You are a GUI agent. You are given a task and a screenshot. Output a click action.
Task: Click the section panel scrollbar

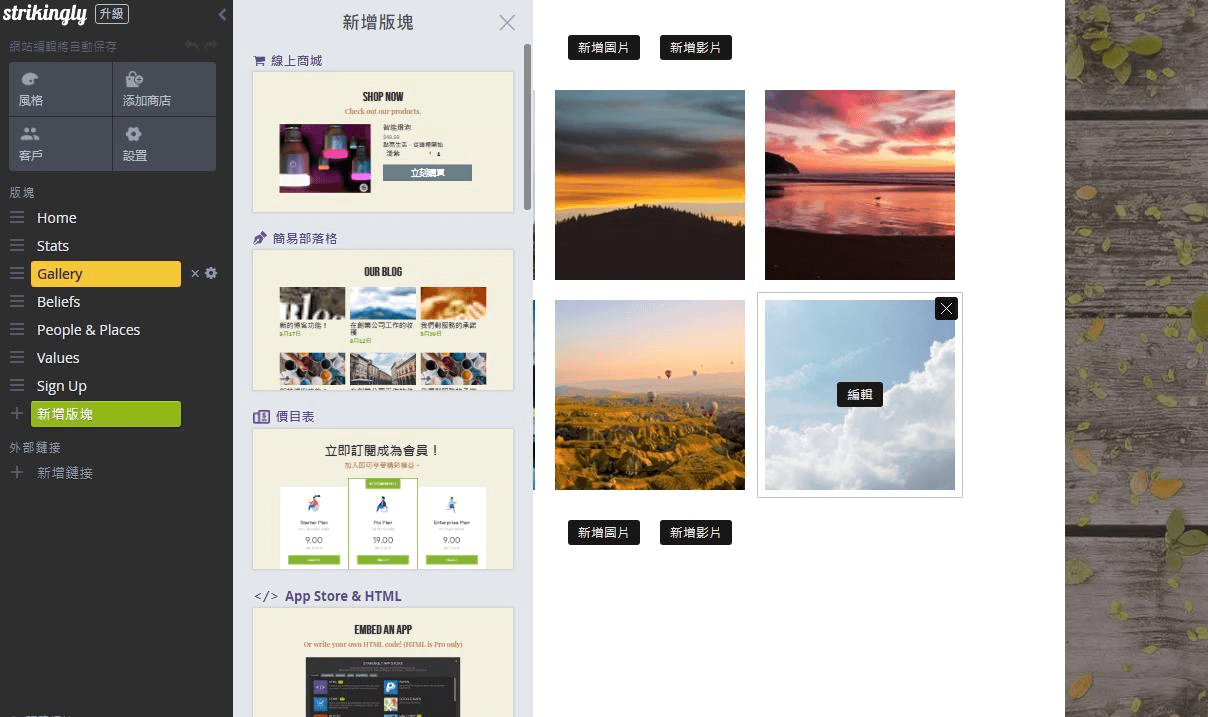click(x=527, y=125)
